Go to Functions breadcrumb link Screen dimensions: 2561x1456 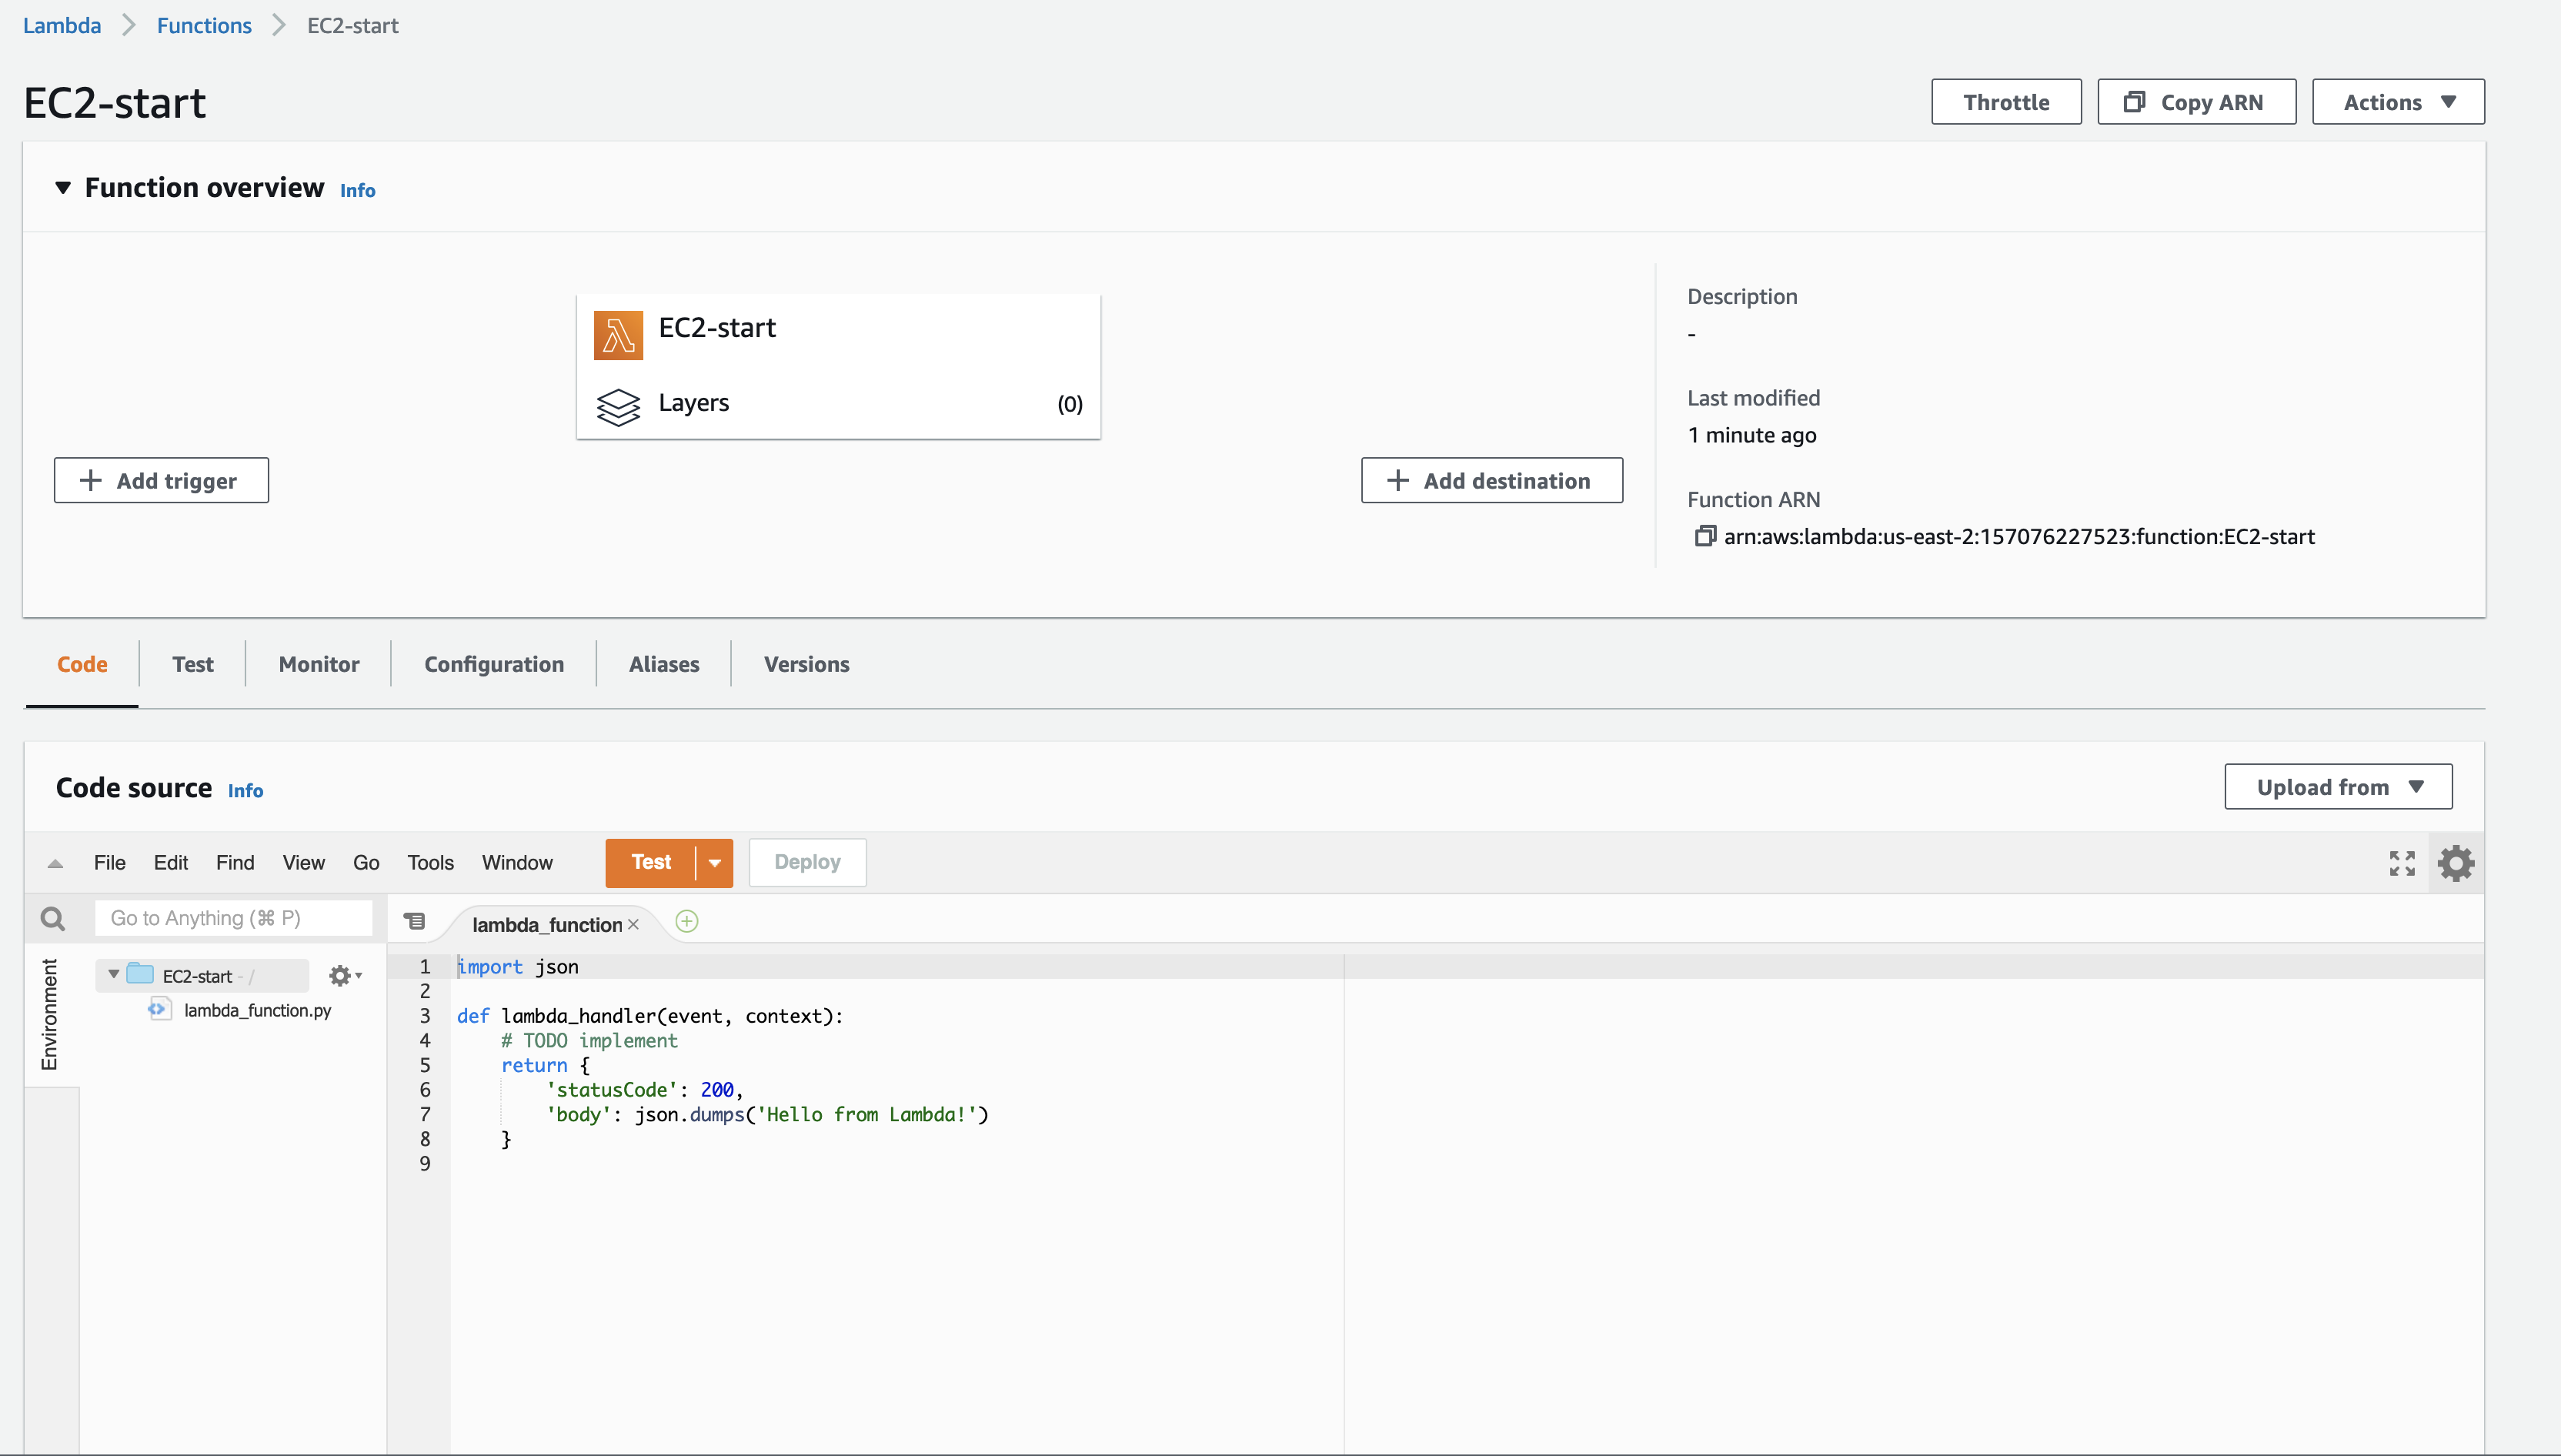(x=204, y=25)
